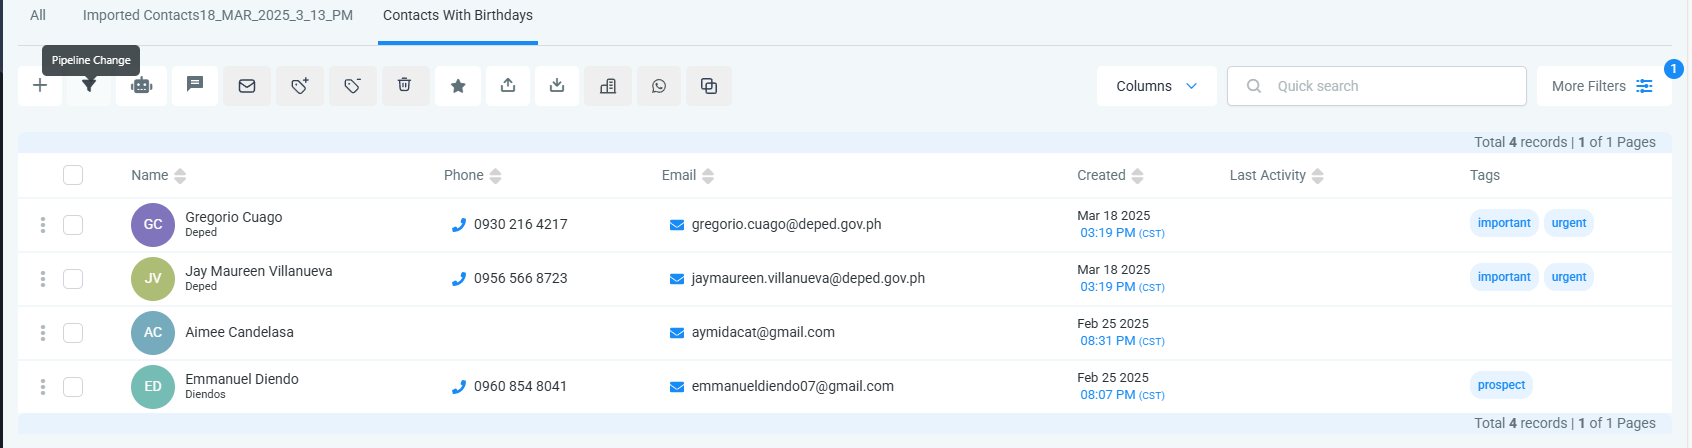
Task: Click envelope icon beside emmanueldiendo07@gmail.com
Action: coord(677,387)
